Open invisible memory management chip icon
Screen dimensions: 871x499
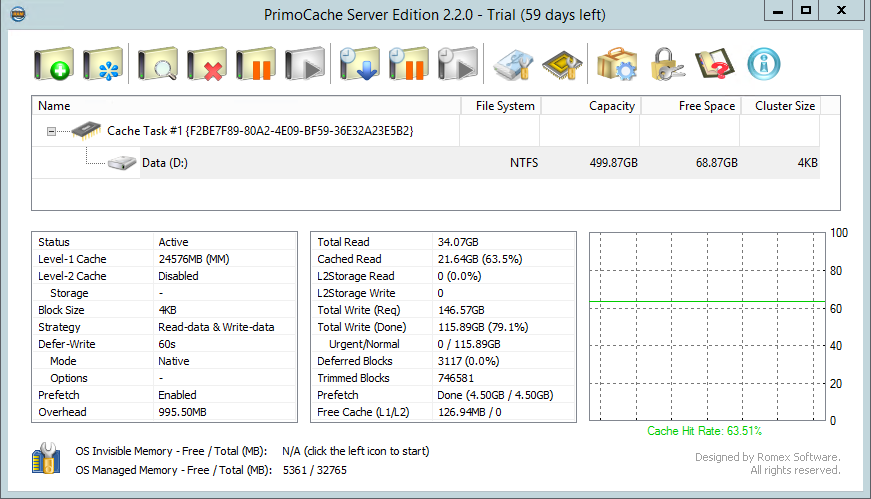coord(562,65)
